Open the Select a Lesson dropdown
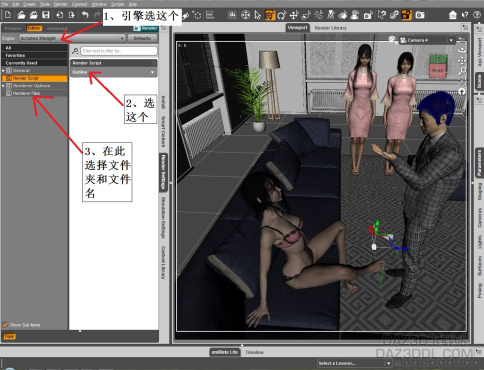Screen dimensions: 484x370 354,363
